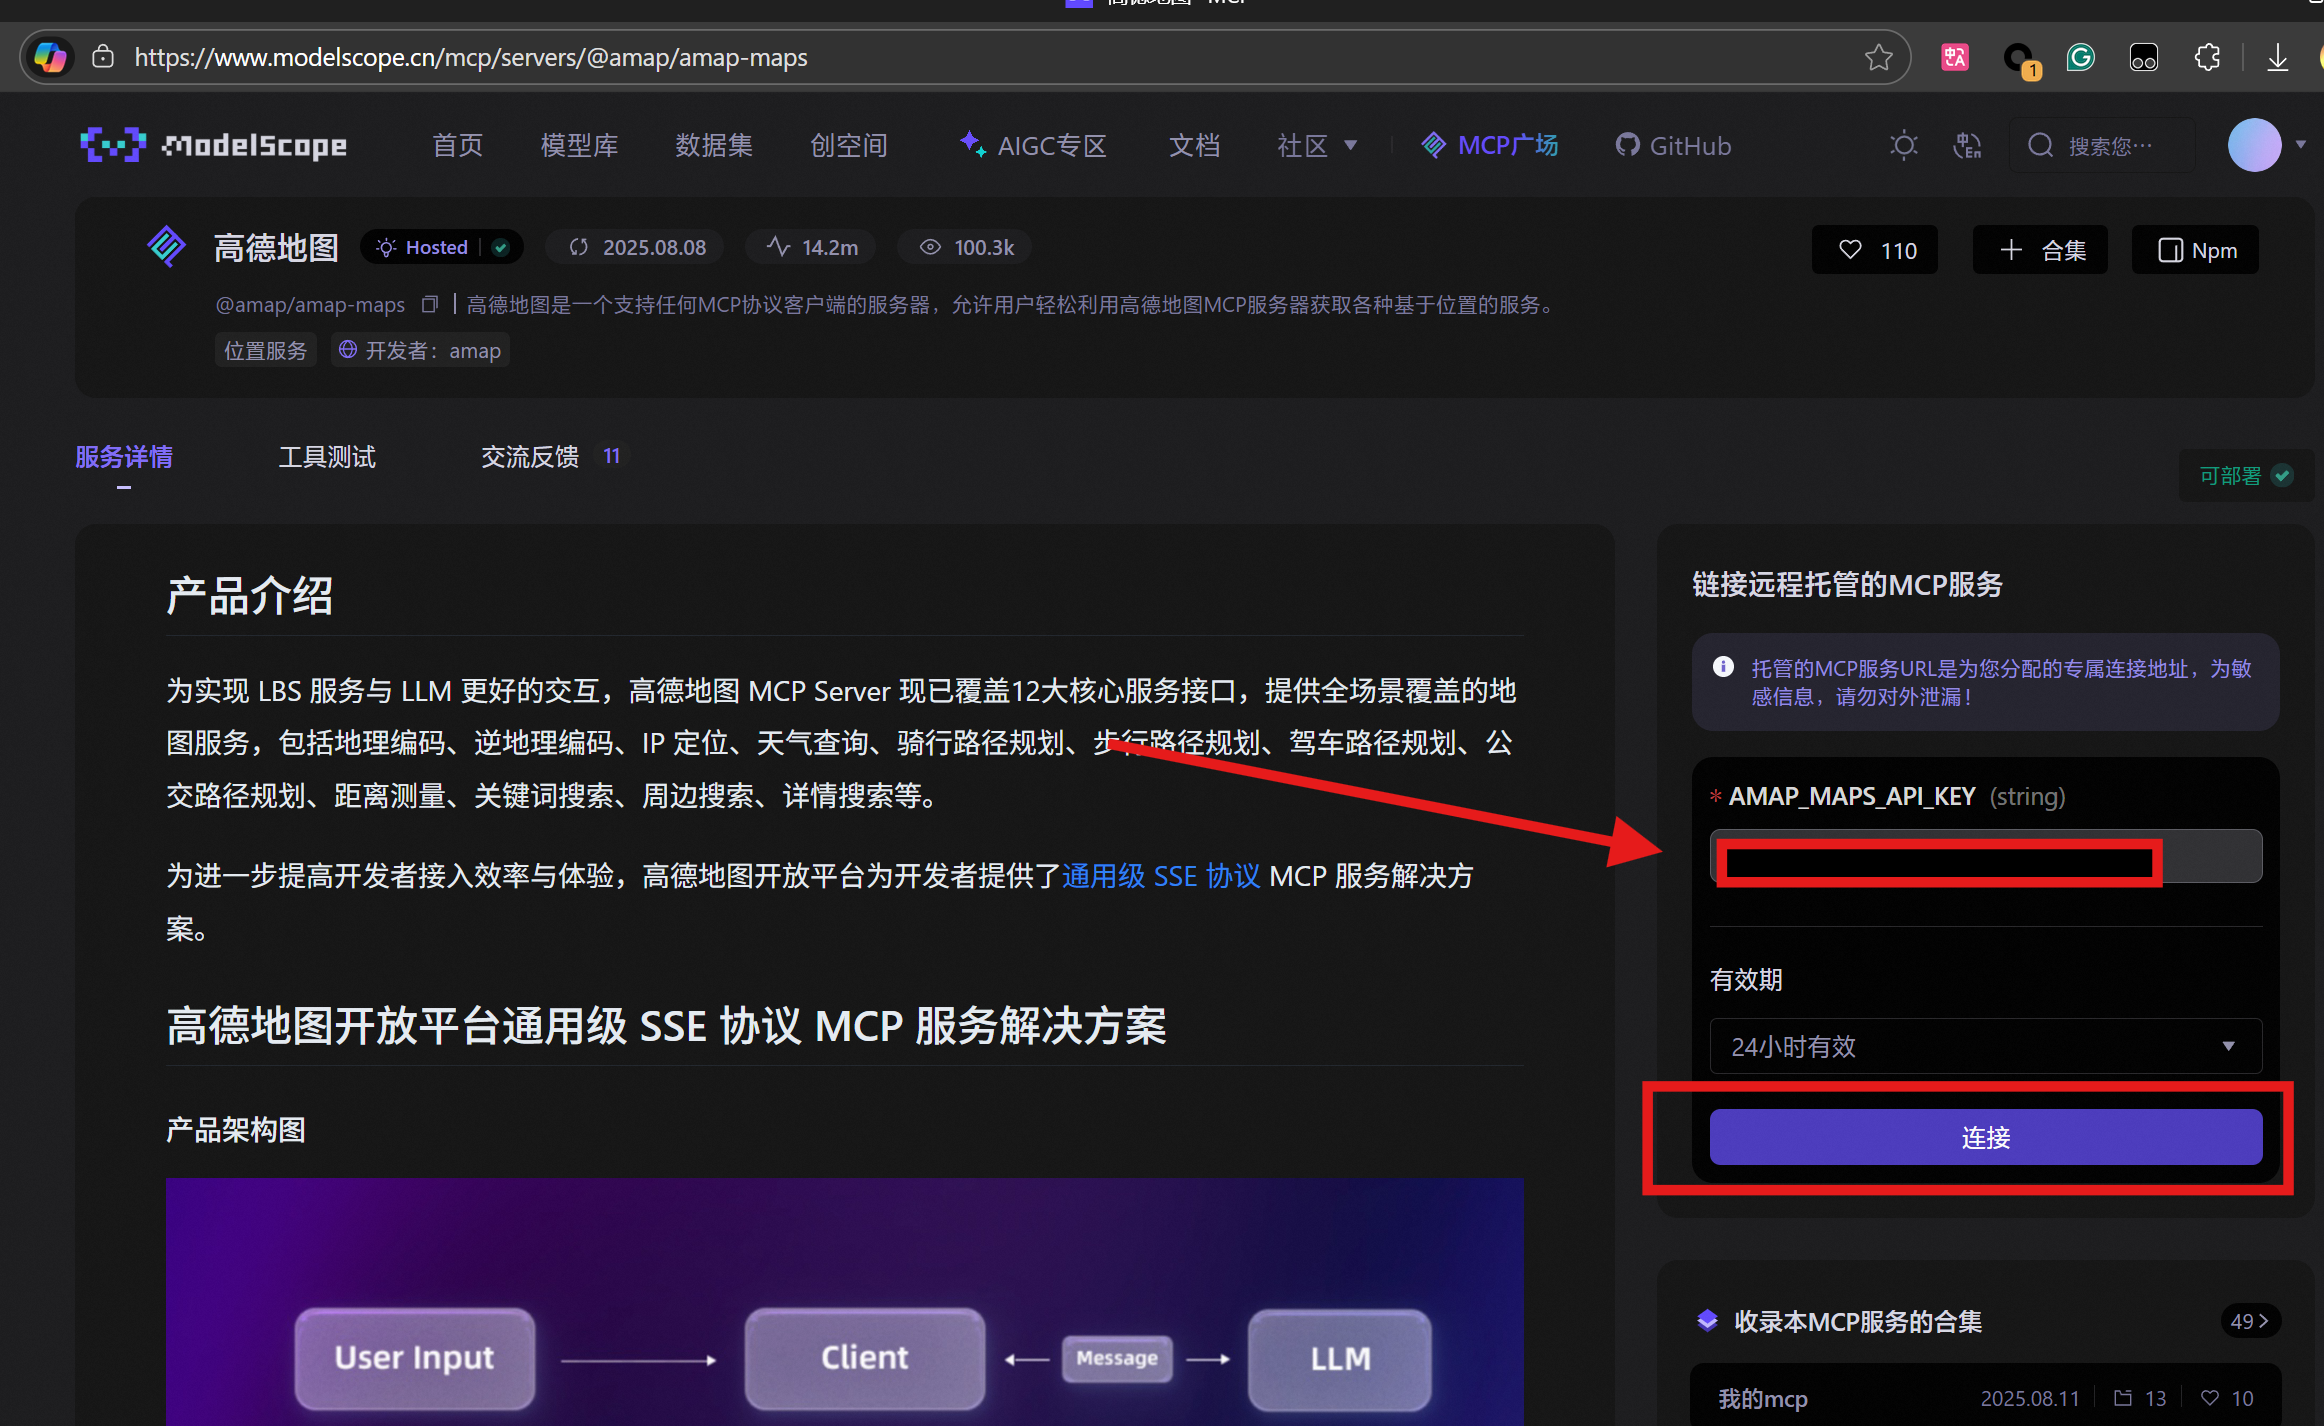2324x1426 pixels.
Task: Open the 24小时有效 validity dropdown
Action: pyautogui.click(x=1985, y=1046)
